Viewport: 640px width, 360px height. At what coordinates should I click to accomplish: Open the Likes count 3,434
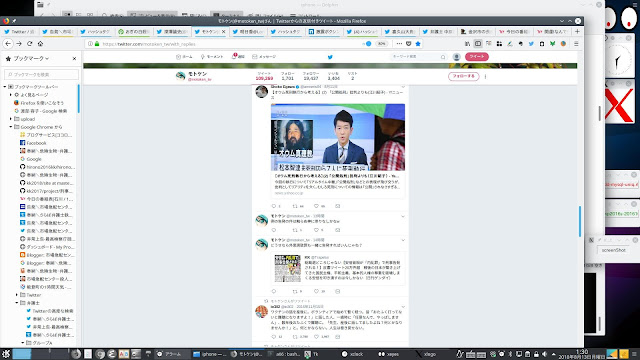click(333, 76)
